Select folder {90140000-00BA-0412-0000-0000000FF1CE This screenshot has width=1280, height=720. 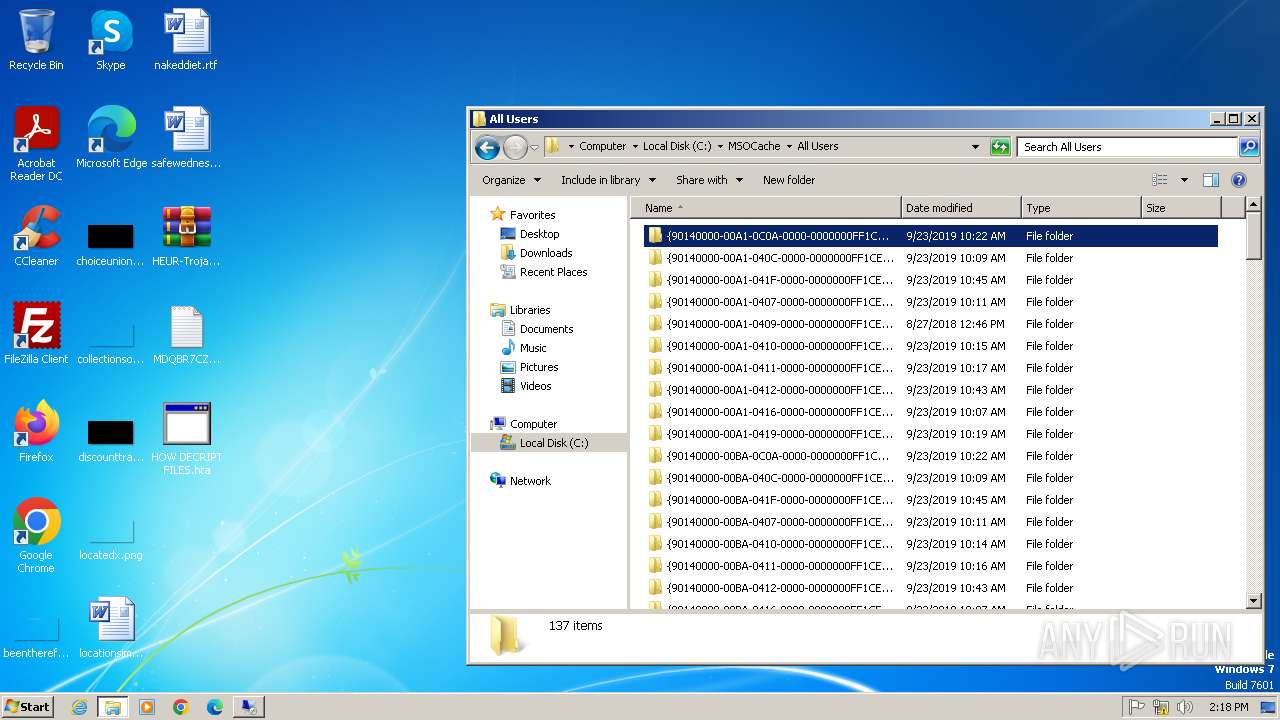click(x=931, y=588)
